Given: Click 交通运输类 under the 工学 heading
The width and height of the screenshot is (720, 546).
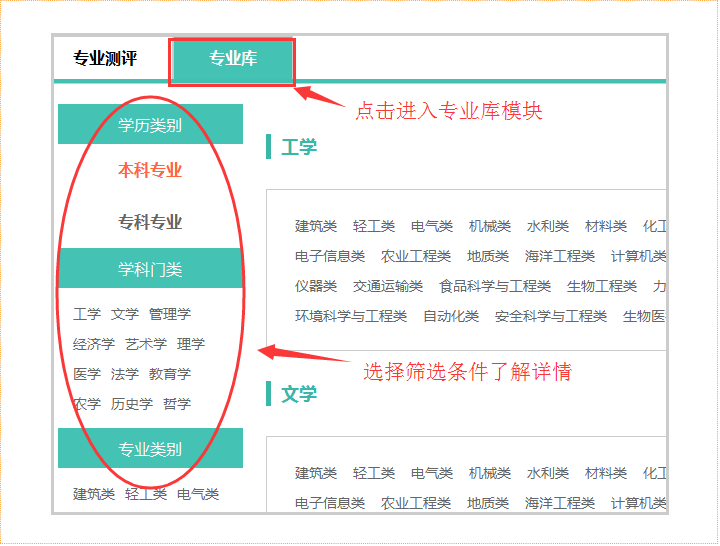Looking at the screenshot, I should [x=388, y=286].
